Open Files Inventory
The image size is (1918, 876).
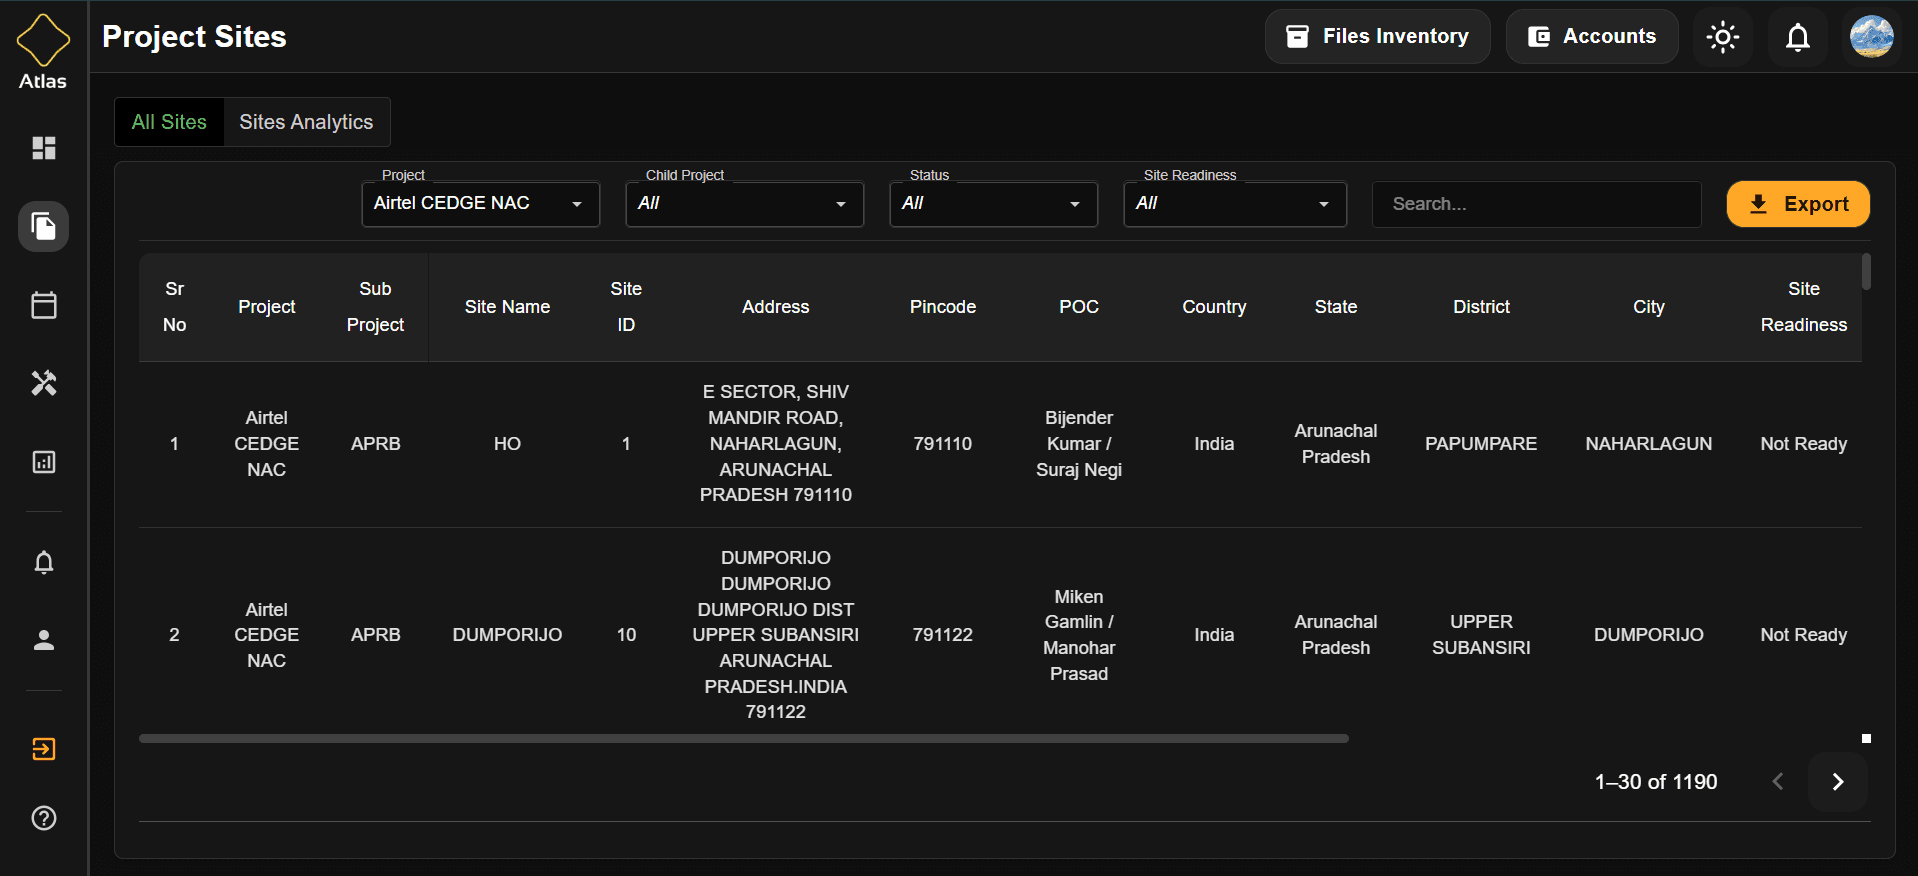coord(1377,37)
